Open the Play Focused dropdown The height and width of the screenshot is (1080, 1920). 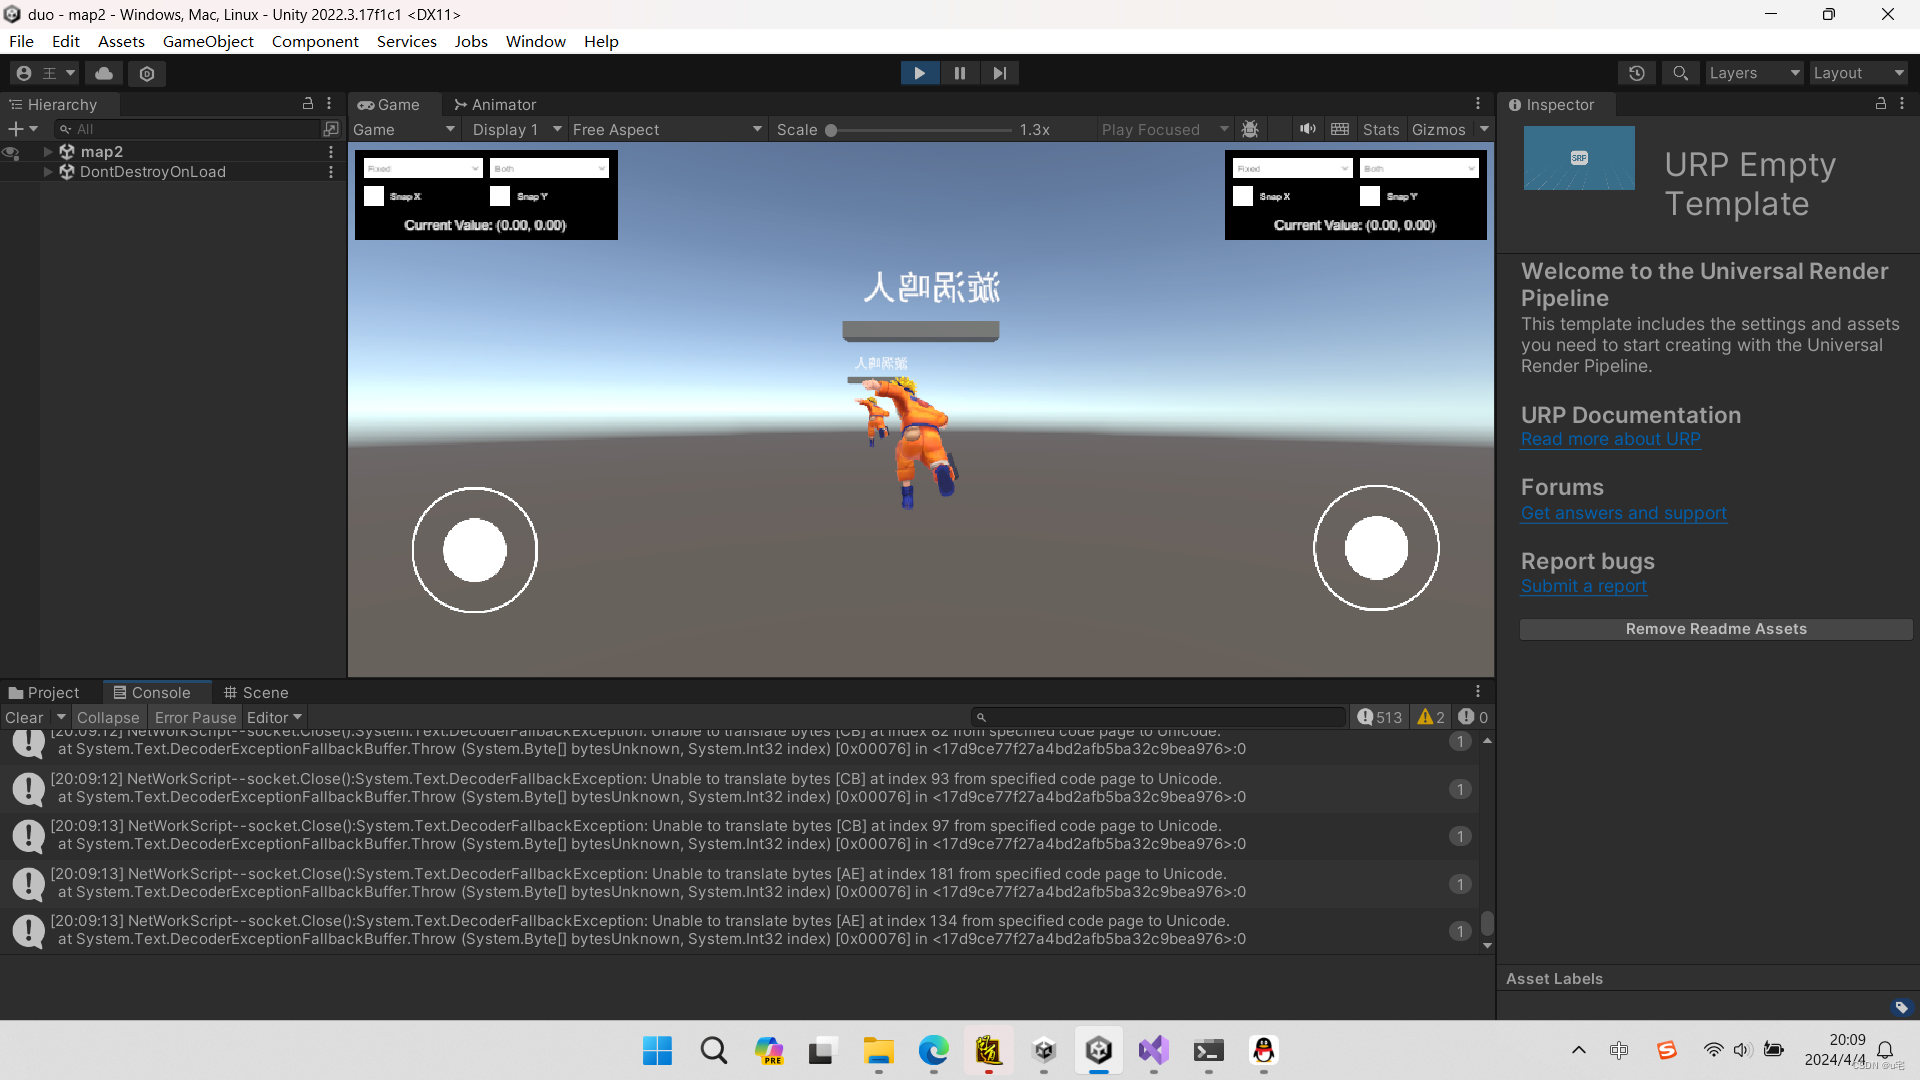pos(1165,129)
